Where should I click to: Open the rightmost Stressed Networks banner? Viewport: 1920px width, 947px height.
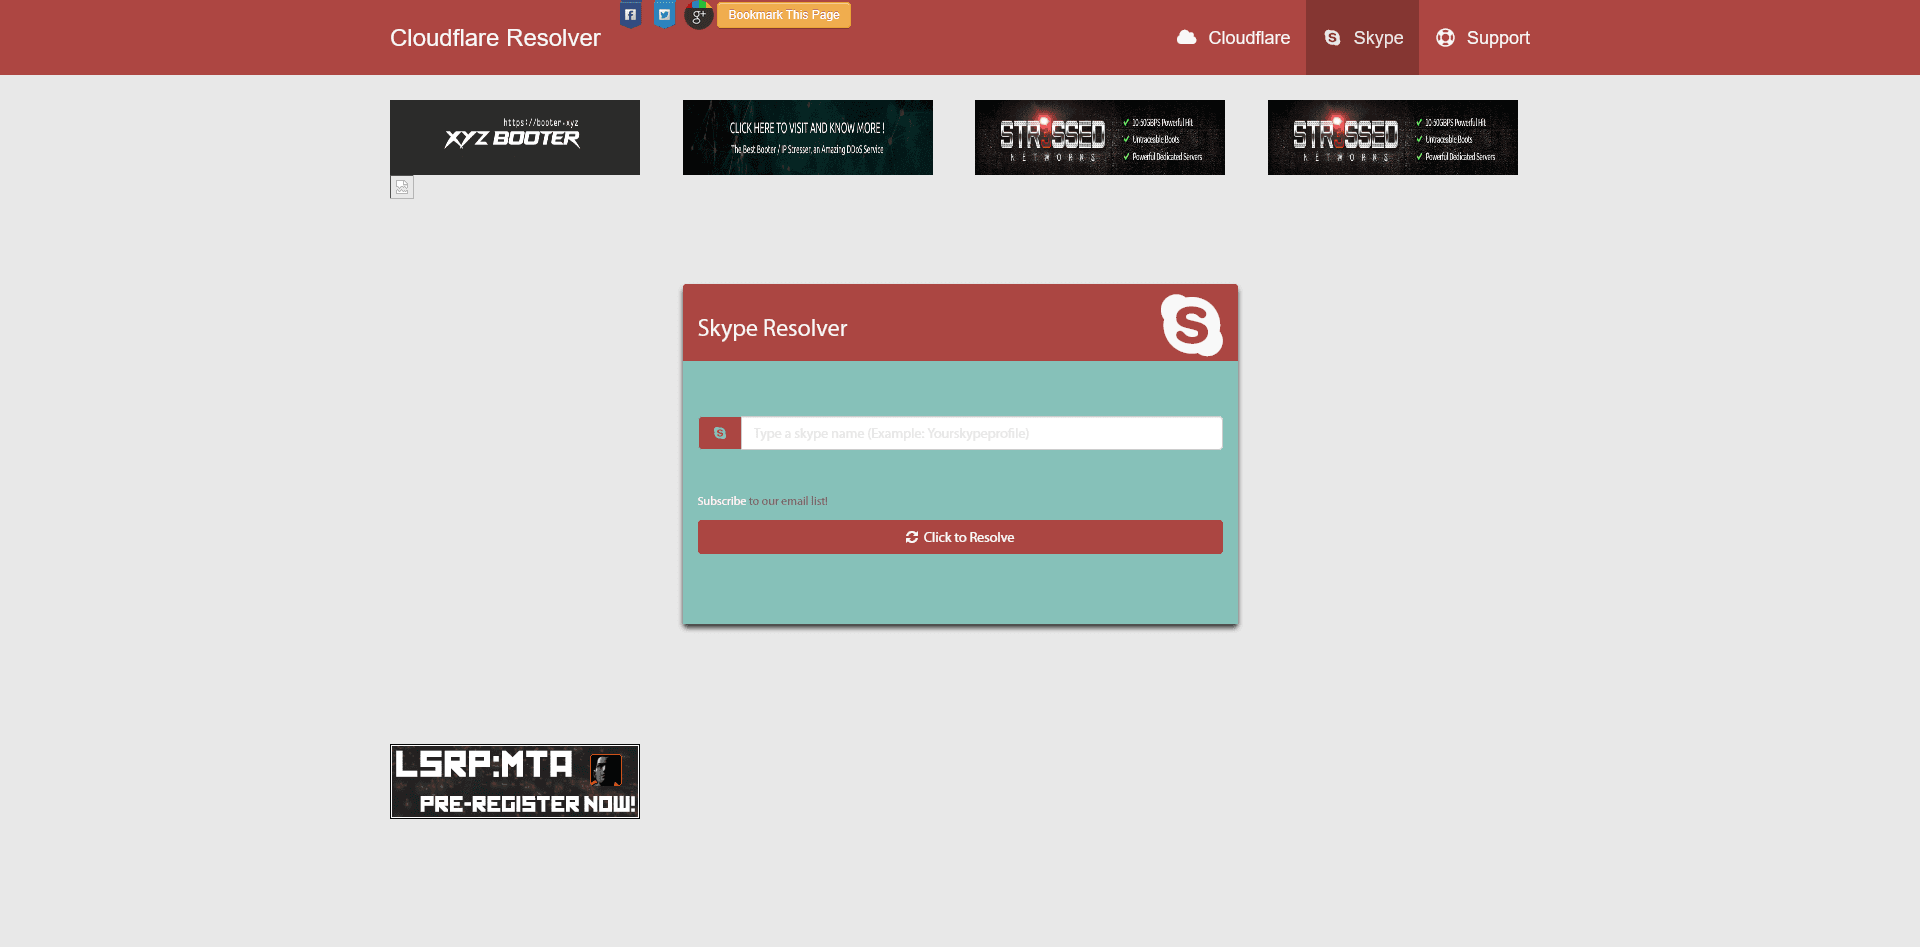pos(1393,137)
